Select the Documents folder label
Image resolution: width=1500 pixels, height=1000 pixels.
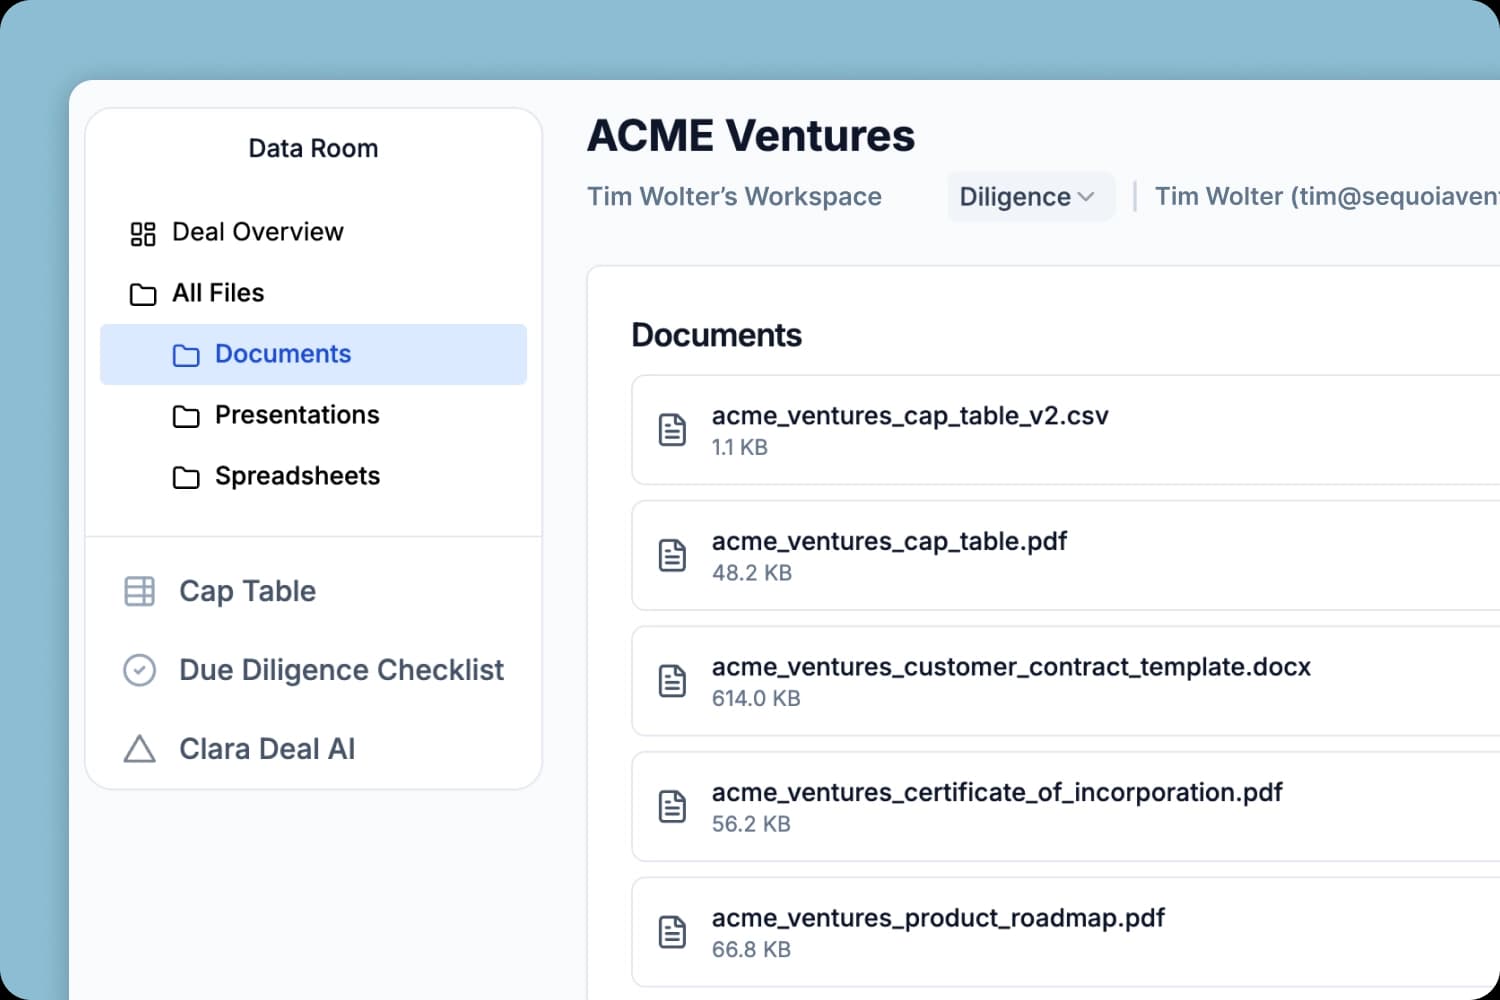click(283, 354)
